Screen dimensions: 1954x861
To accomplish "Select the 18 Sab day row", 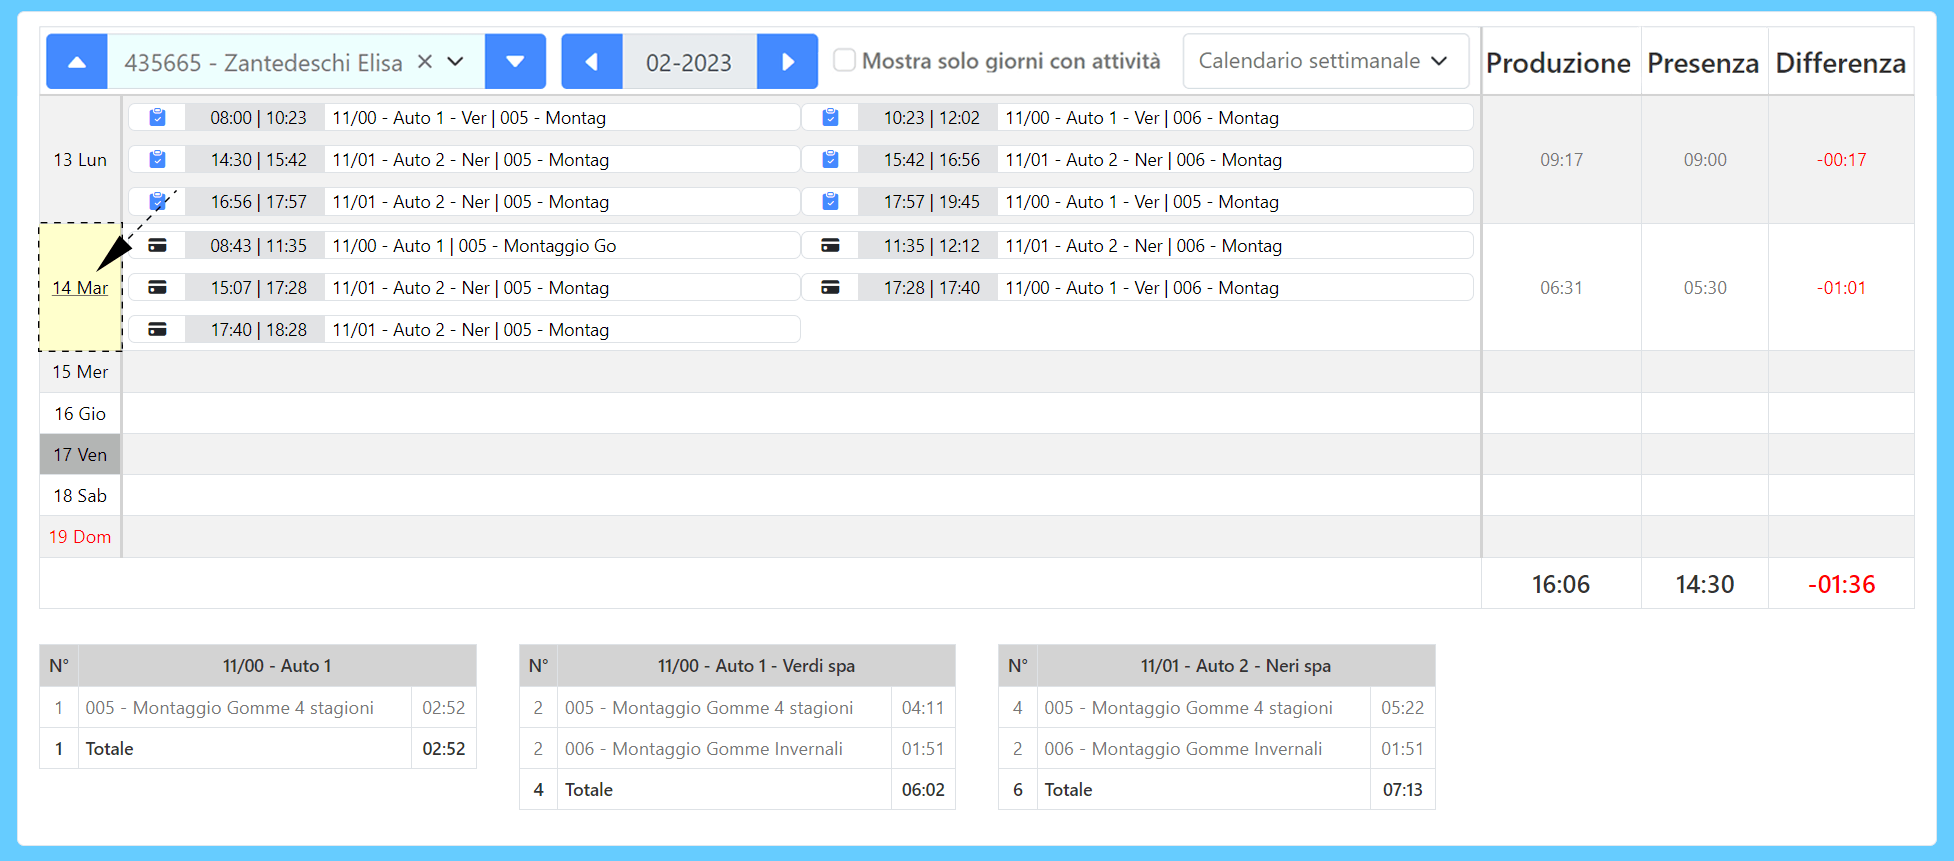I will 80,496.
